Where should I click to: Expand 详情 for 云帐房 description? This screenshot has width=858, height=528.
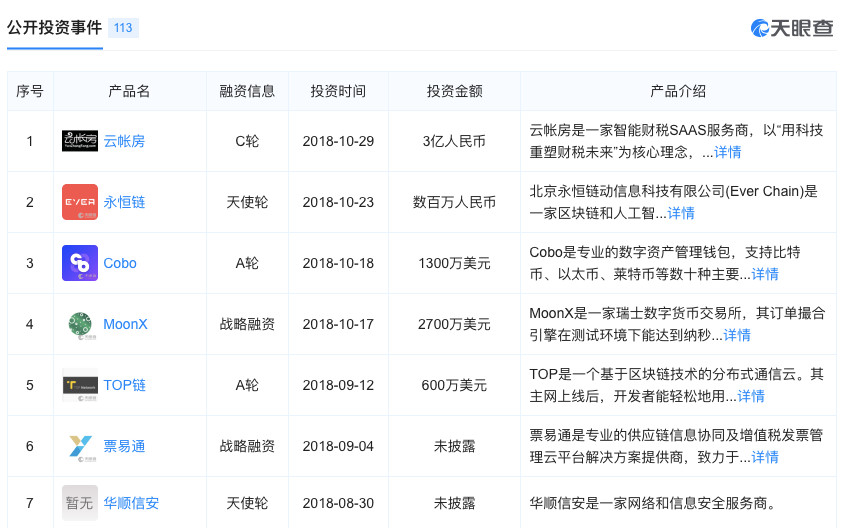click(x=728, y=152)
